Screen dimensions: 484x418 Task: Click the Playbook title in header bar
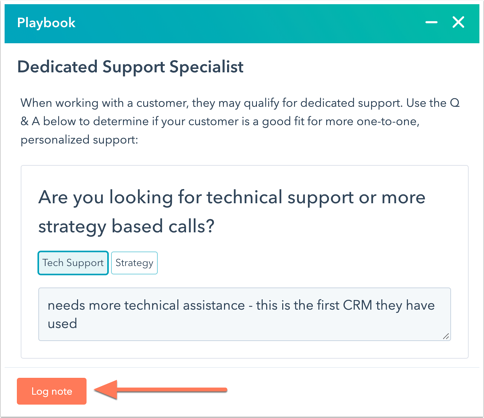[46, 23]
